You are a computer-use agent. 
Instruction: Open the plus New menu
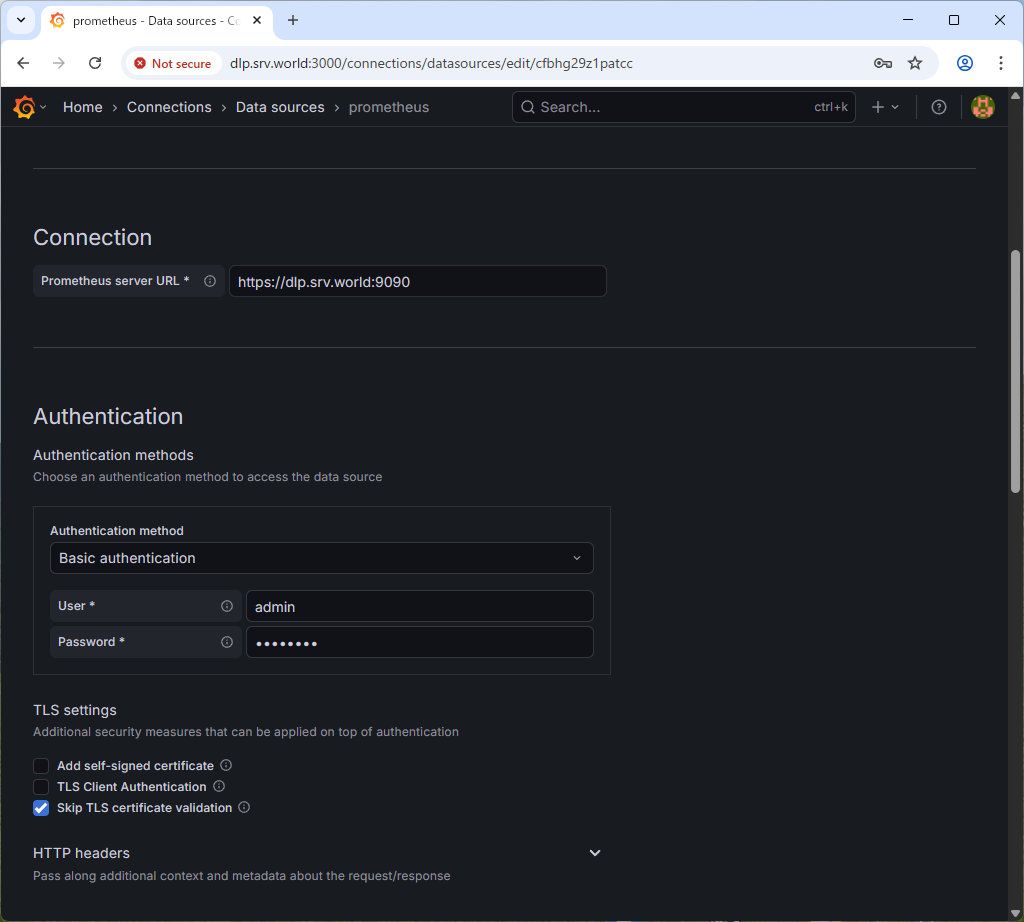(885, 107)
